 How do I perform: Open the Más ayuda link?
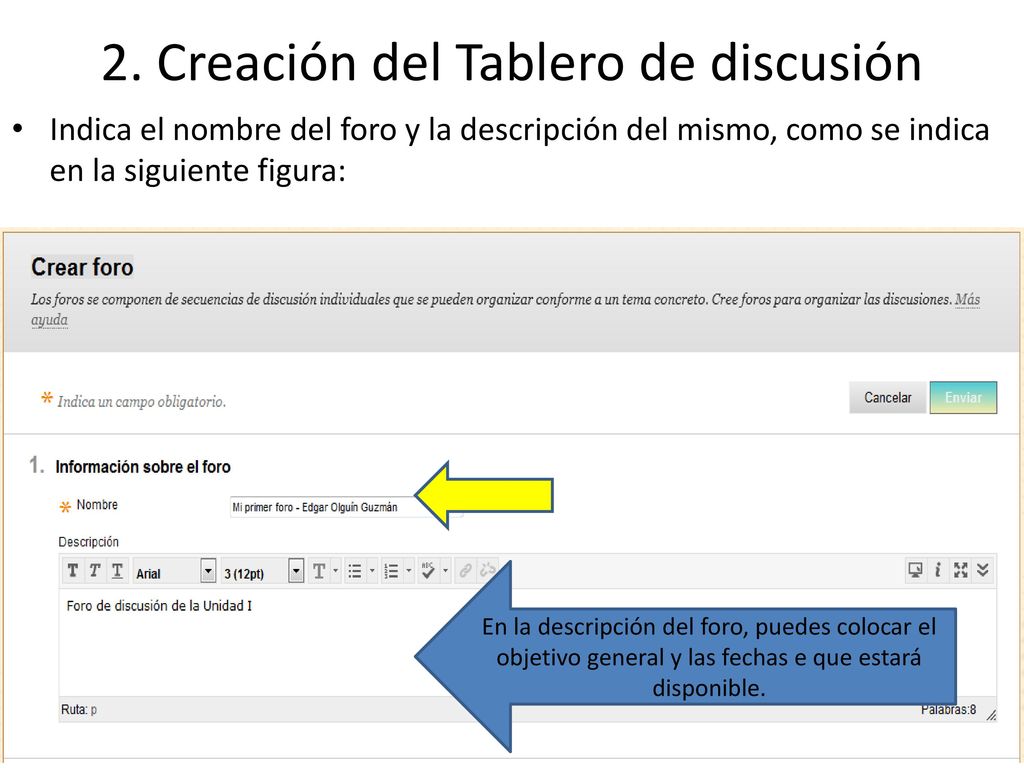pos(968,300)
